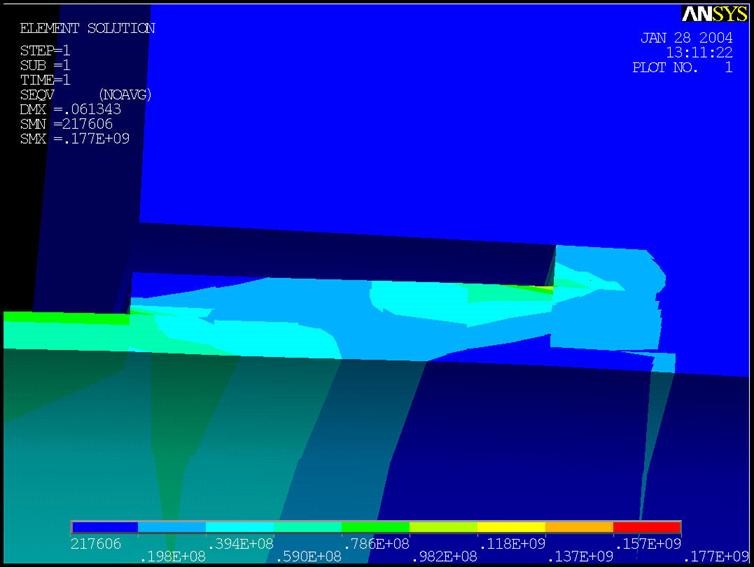The height and width of the screenshot is (567, 754).
Task: Click the STEP=1 label
Action: pos(45,50)
